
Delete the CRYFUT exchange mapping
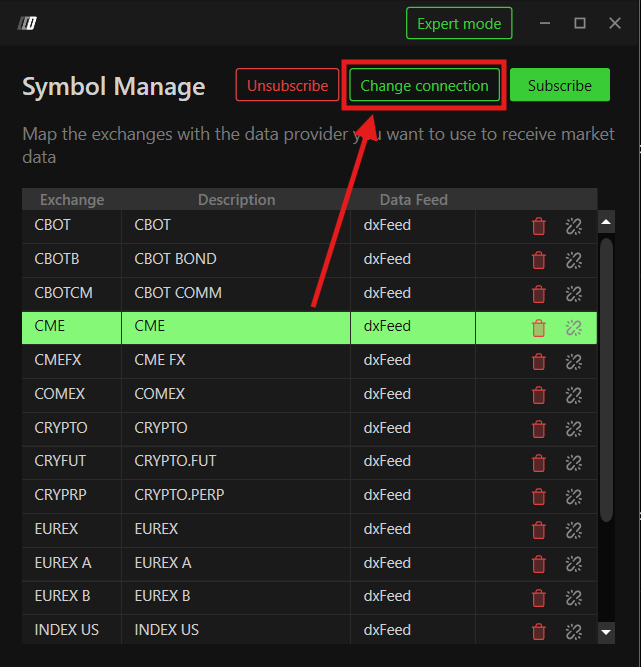click(538, 463)
